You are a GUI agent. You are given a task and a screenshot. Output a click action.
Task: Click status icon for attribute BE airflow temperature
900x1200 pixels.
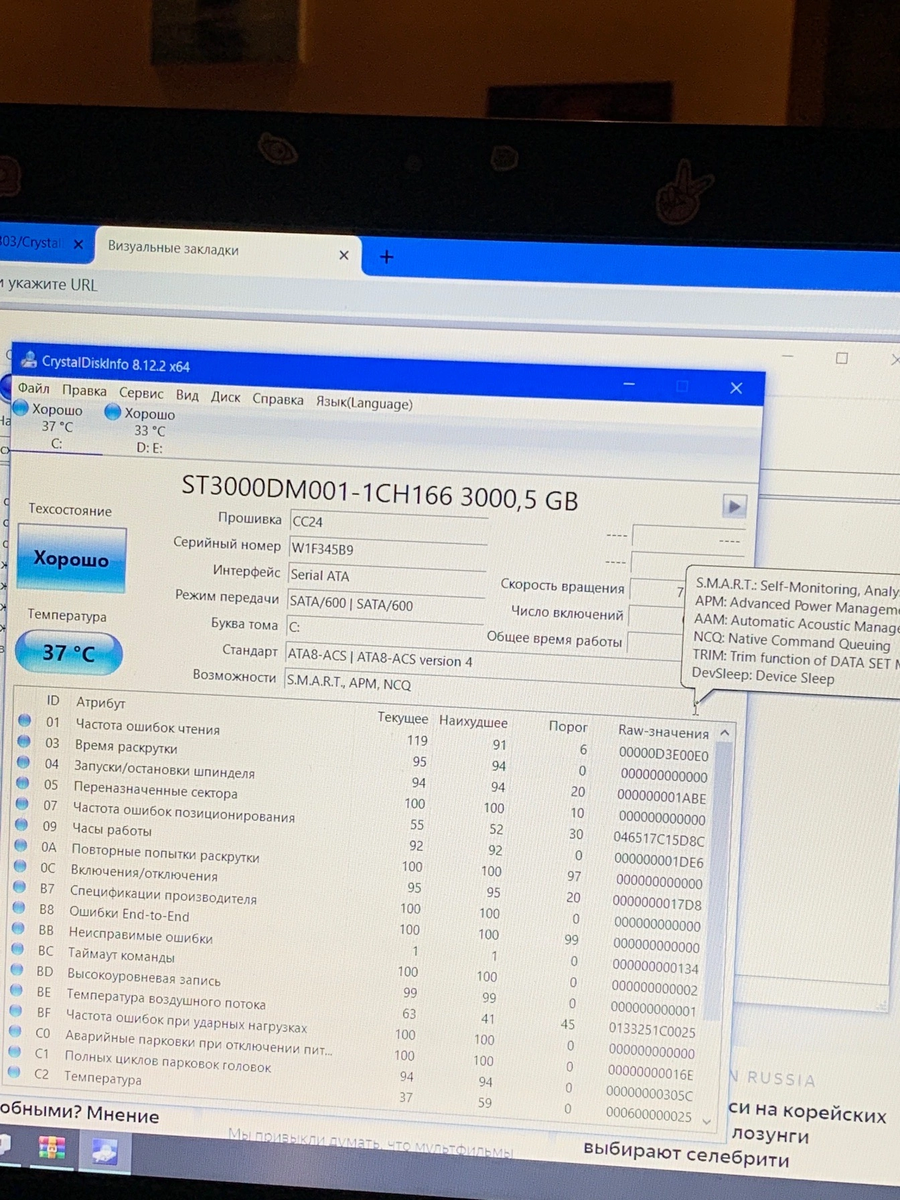[14, 991]
